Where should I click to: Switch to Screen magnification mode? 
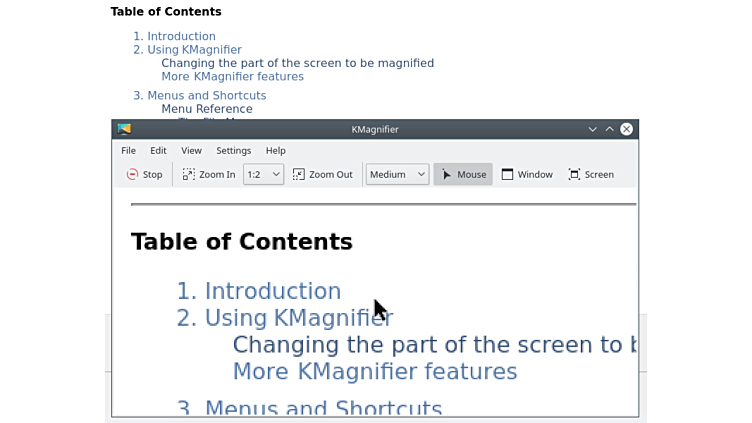(591, 174)
